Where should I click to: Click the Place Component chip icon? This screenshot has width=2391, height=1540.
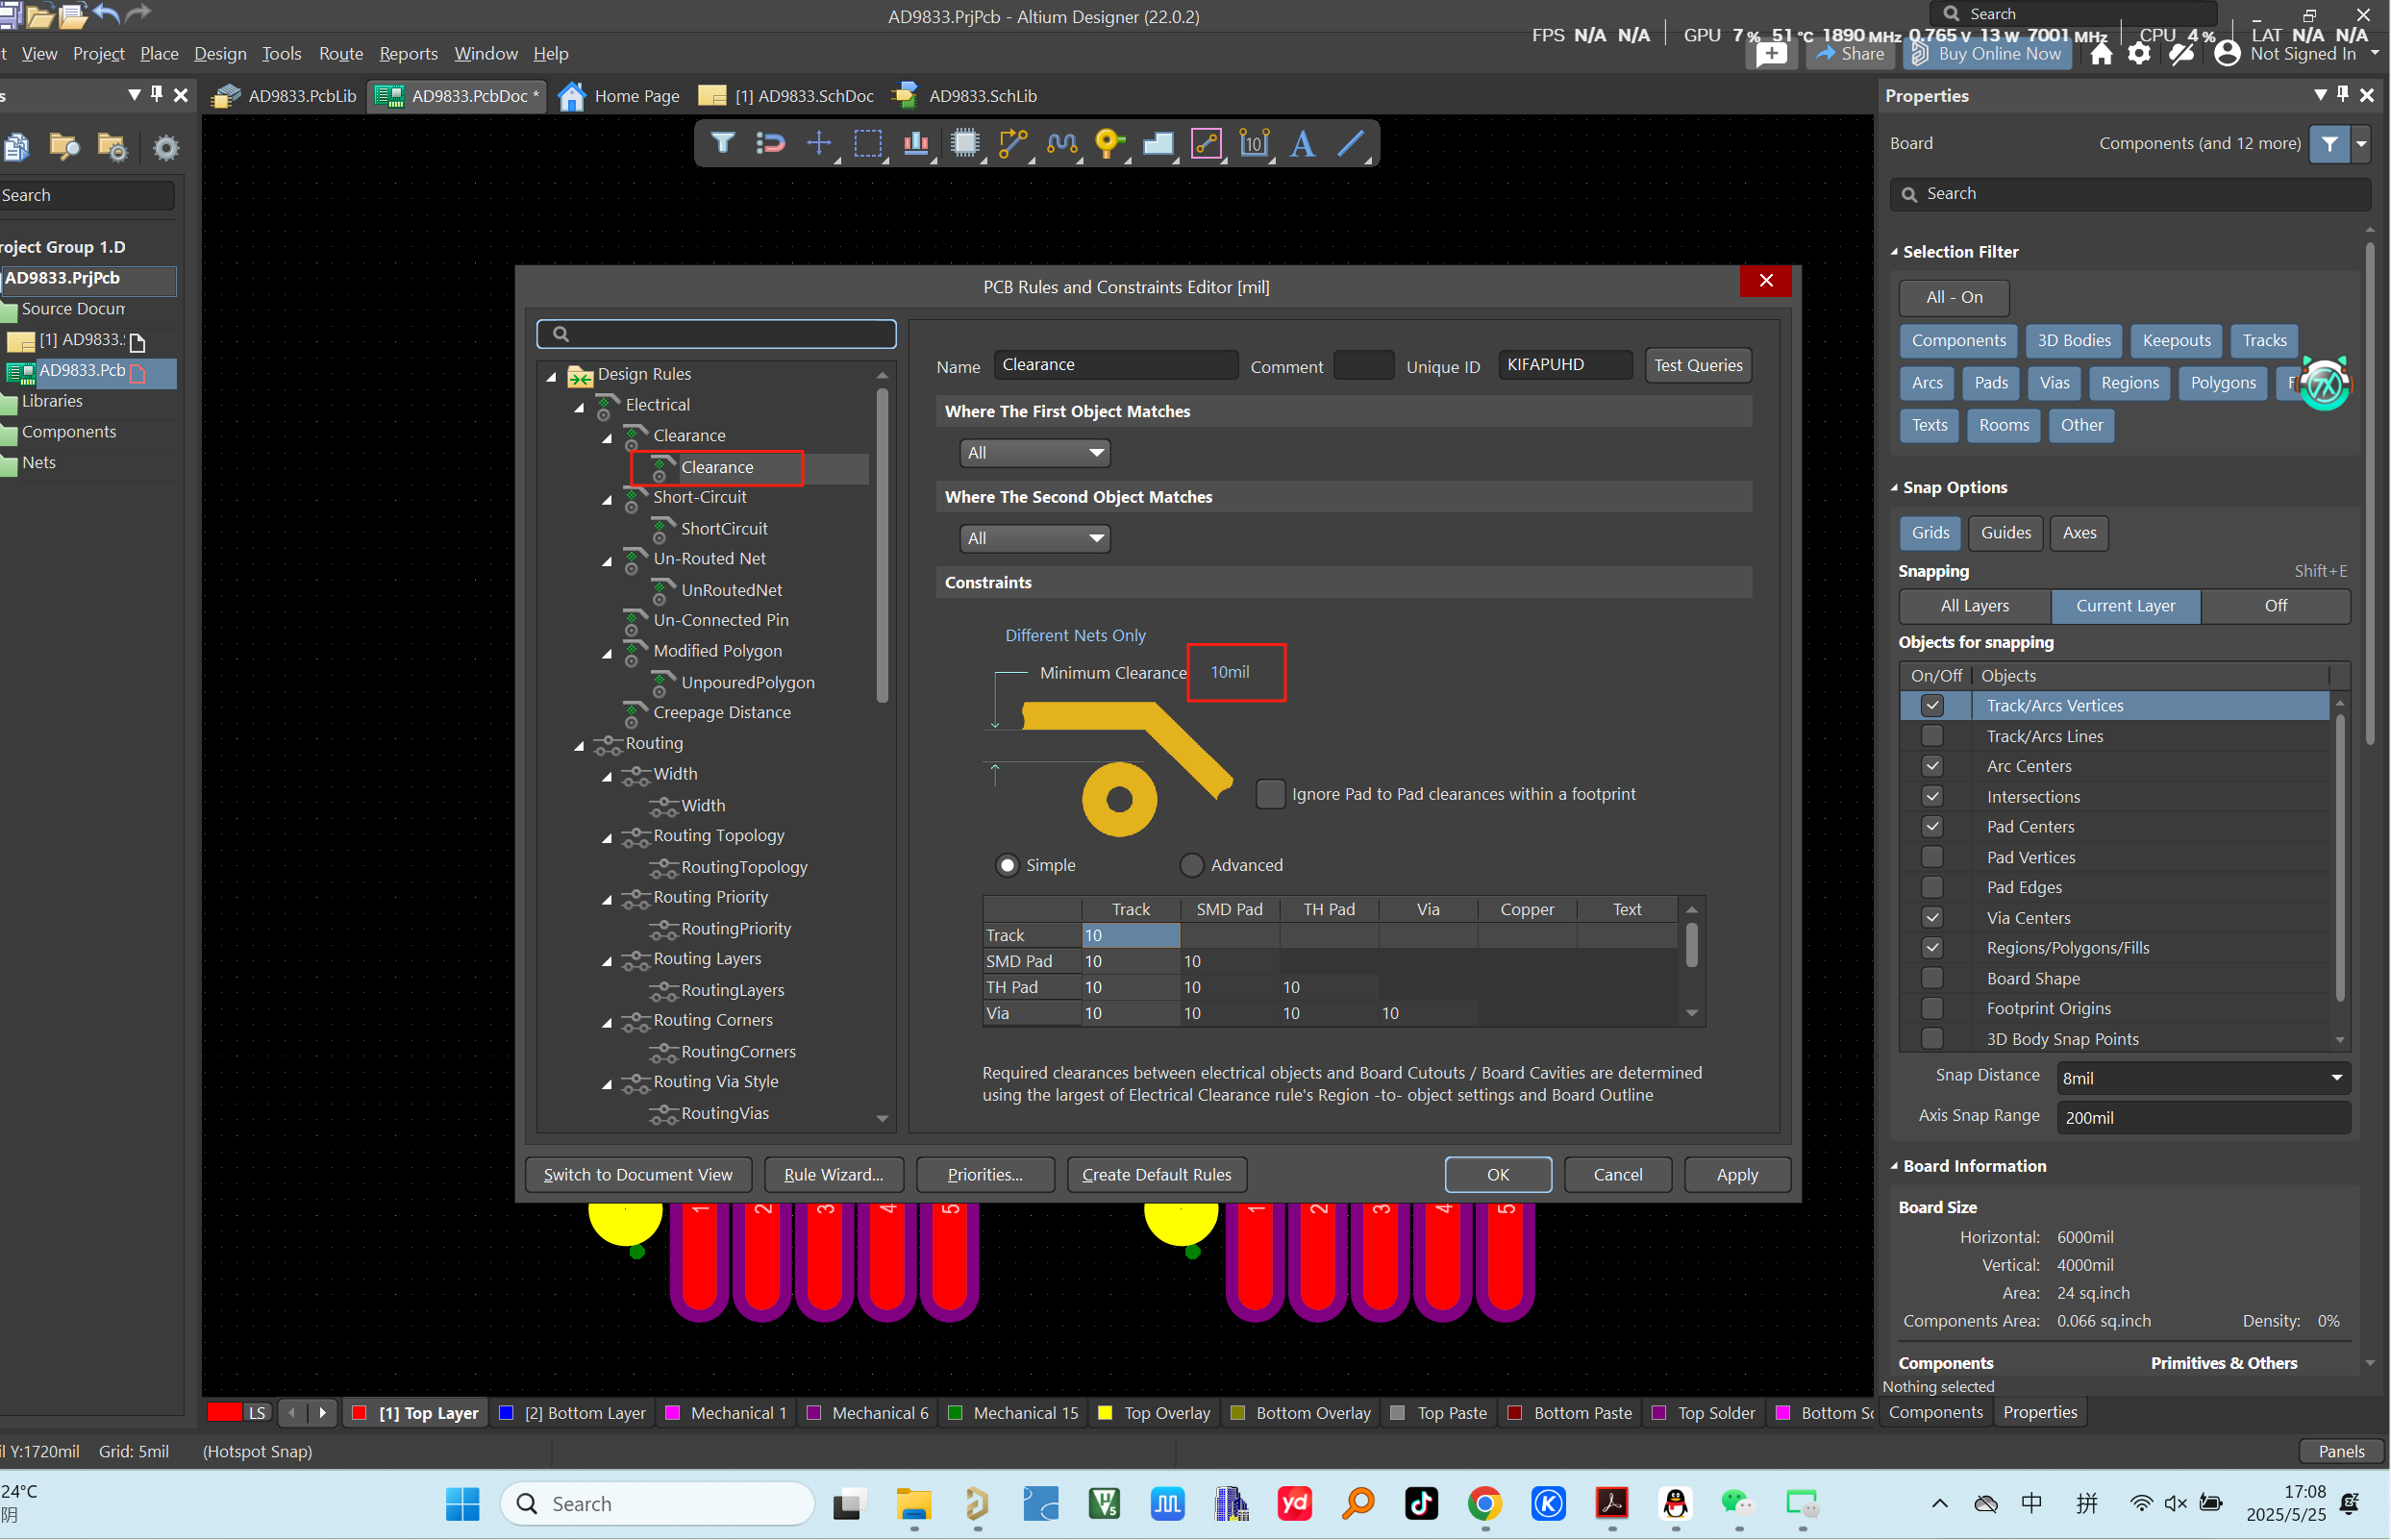click(x=965, y=144)
